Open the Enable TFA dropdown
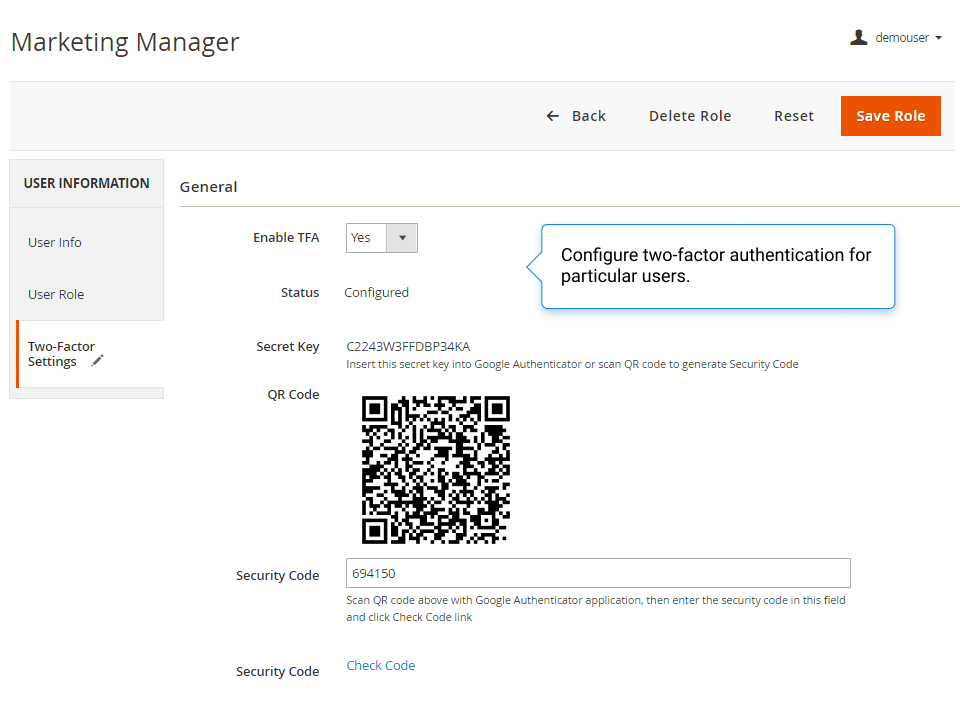The width and height of the screenshot is (960, 704). (x=381, y=238)
